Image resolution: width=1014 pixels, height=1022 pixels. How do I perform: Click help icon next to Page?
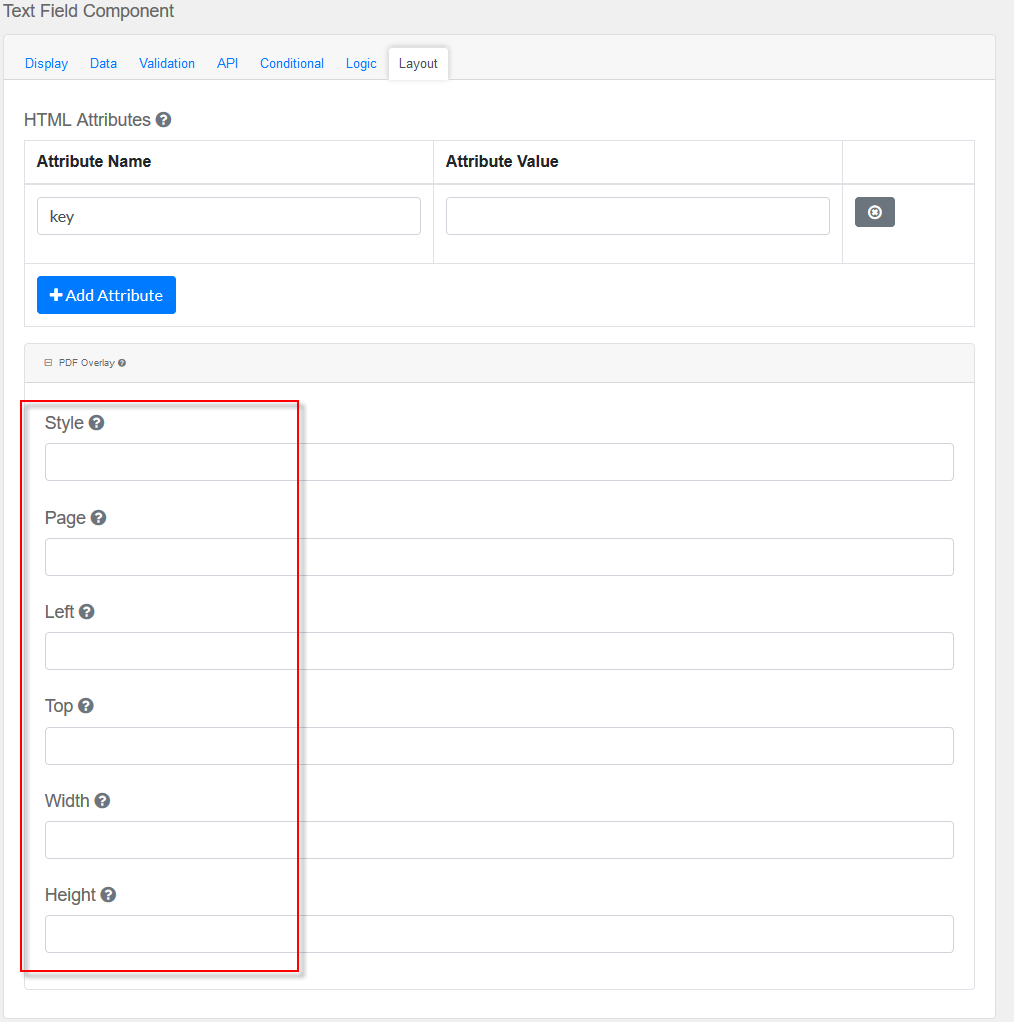coord(98,518)
